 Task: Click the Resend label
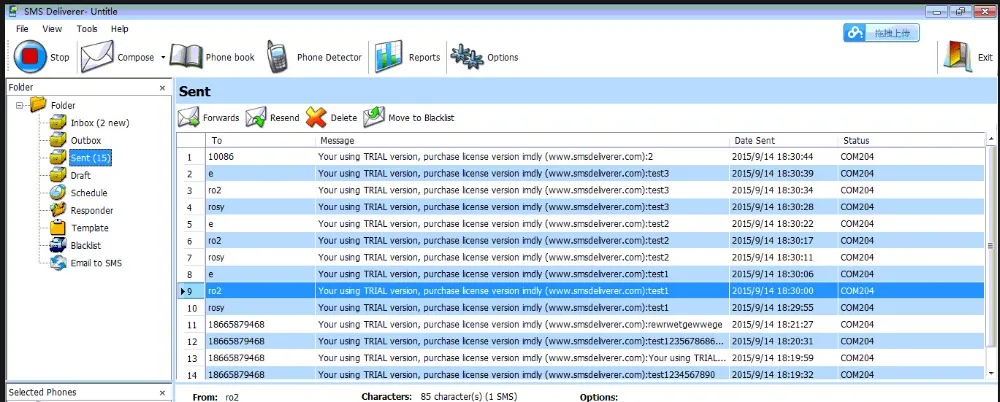pos(284,118)
